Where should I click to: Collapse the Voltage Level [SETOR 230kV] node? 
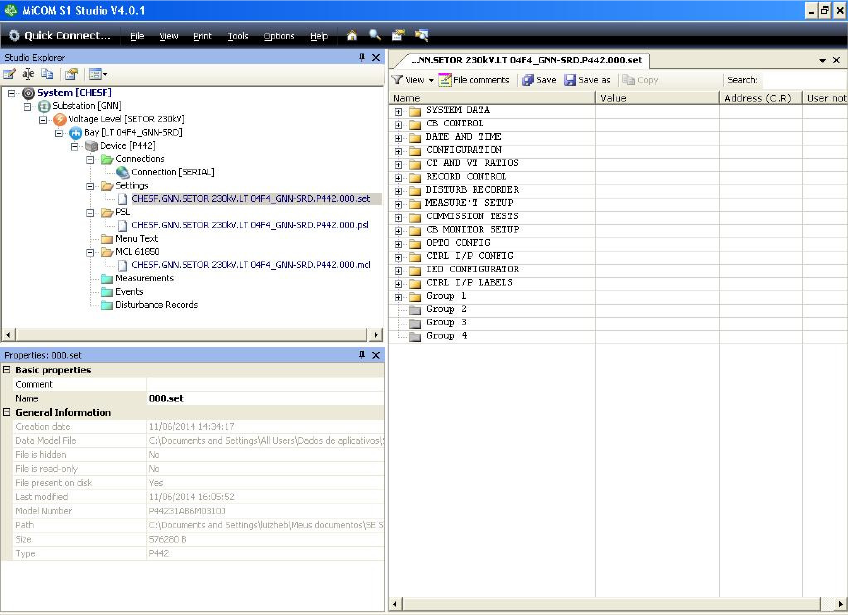(x=43, y=120)
